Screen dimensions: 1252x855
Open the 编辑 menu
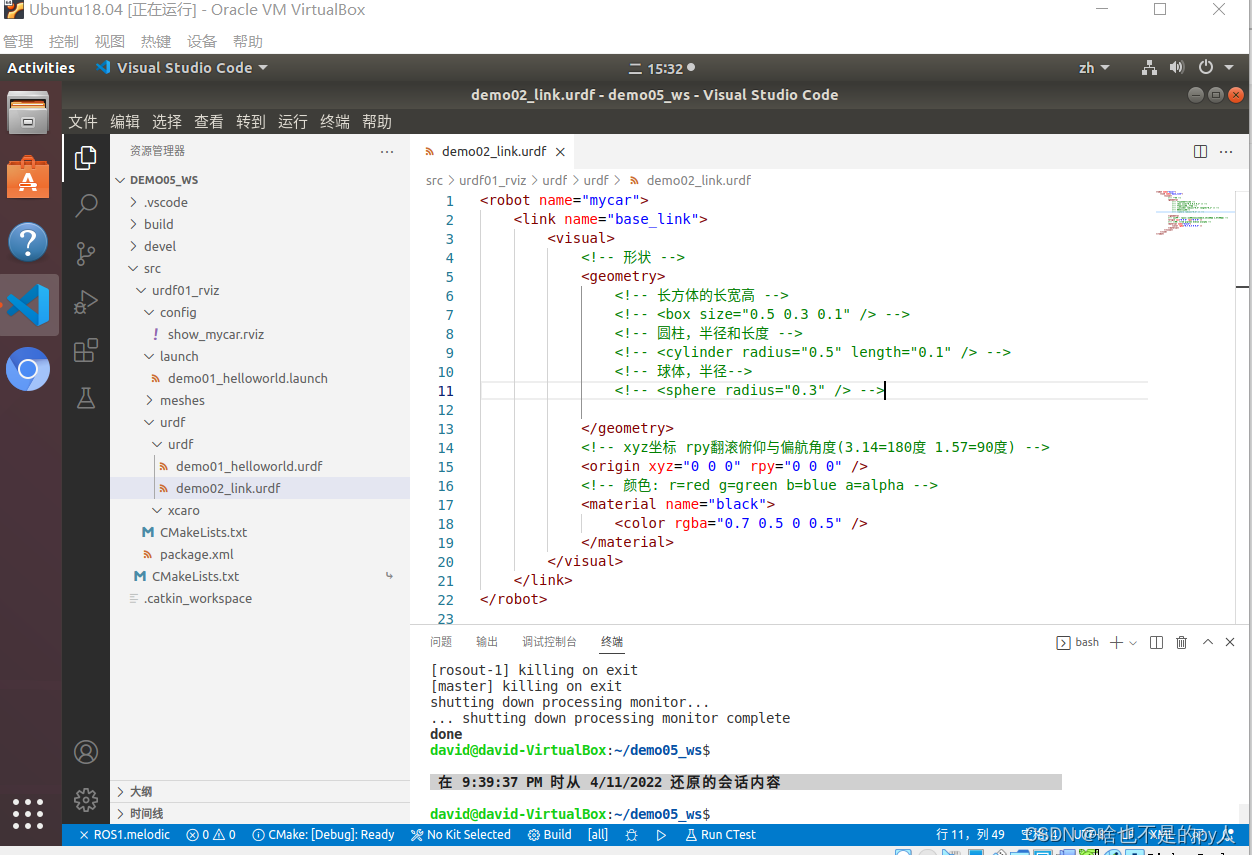125,122
